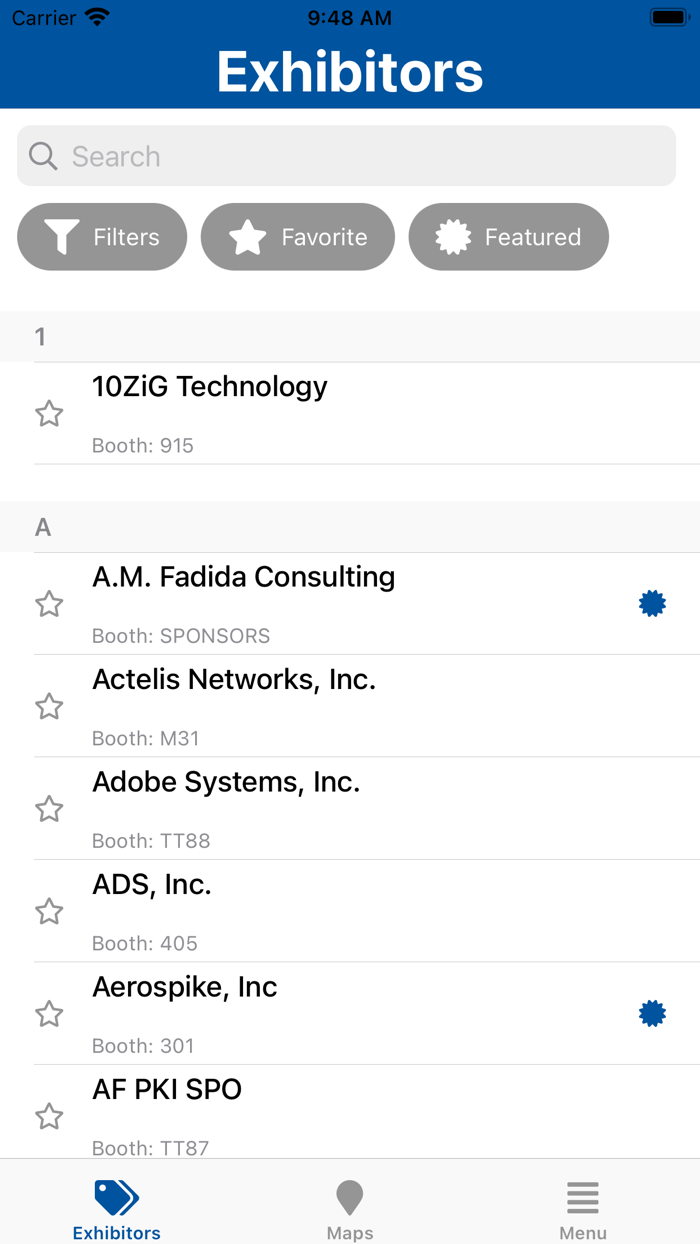
Task: Toggle favorite star for Actelis Networks, Inc.
Action: [49, 707]
